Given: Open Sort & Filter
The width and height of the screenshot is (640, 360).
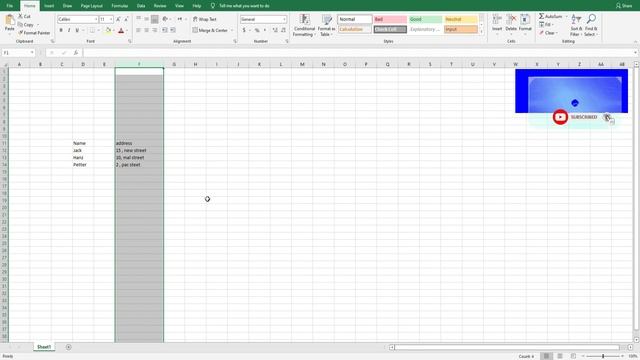Looking at the screenshot, I should [576, 25].
